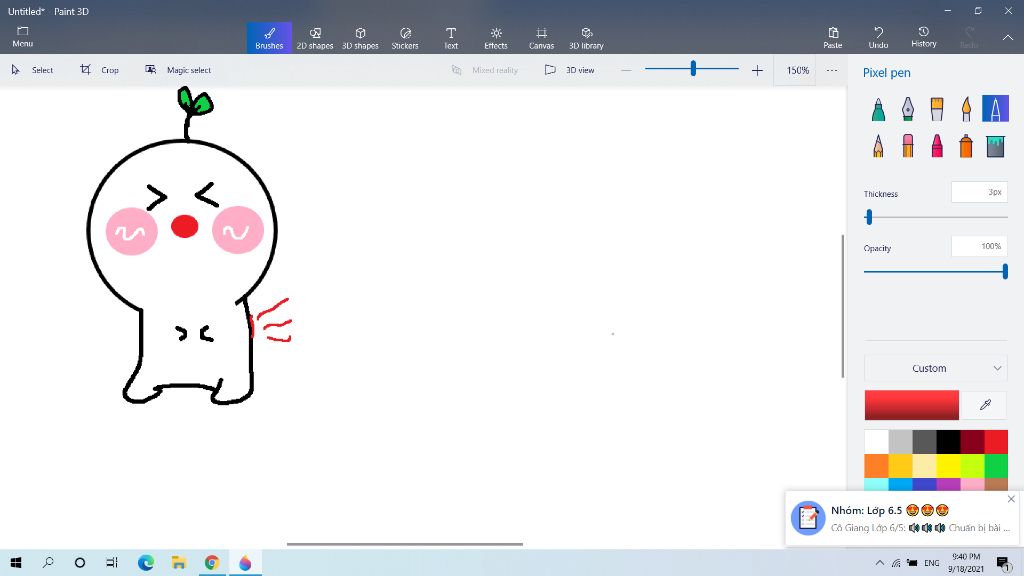Open the more options ellipsis
This screenshot has width=1024, height=576.
pyautogui.click(x=831, y=70)
